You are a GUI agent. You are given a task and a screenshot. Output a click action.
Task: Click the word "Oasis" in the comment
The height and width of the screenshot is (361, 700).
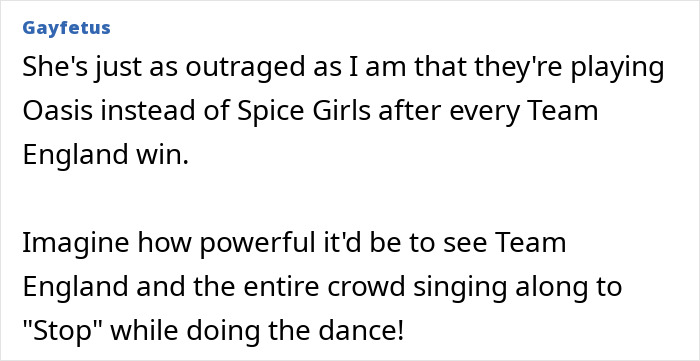[58, 111]
